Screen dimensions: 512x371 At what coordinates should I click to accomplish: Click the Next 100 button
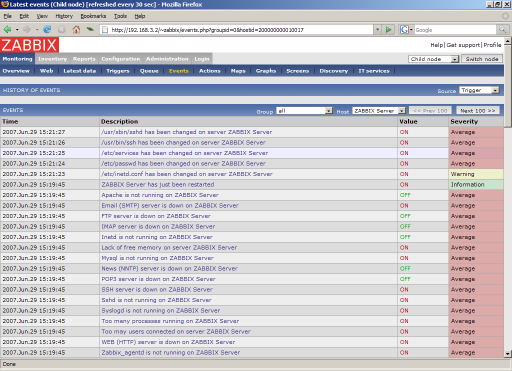tap(478, 111)
